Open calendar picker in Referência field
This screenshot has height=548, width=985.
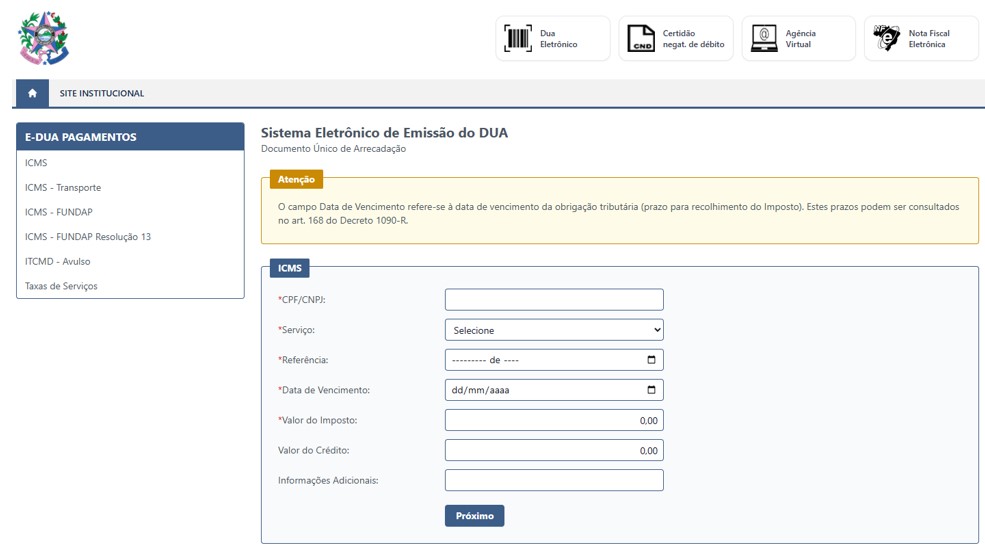651,360
